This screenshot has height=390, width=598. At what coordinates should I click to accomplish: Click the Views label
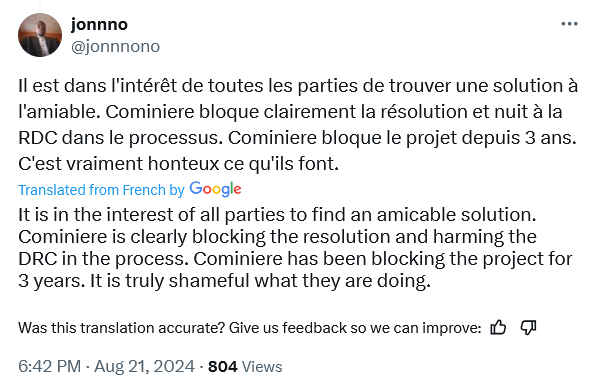coord(262,367)
